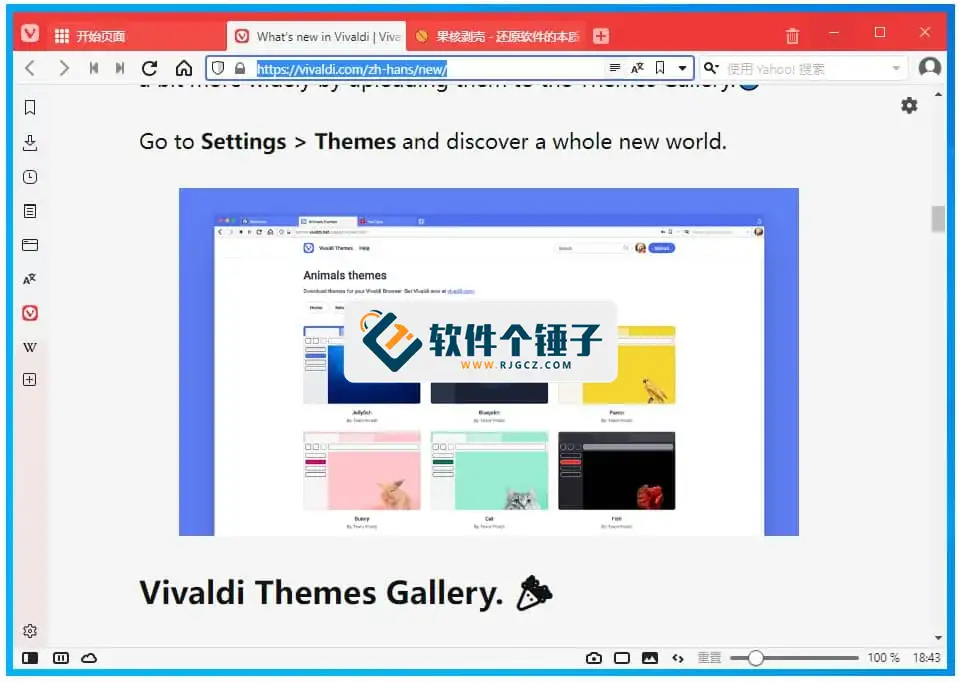Screen dimensions: 961x682
Task: Open the closed tabs trash can
Action: pyautogui.click(x=792, y=36)
